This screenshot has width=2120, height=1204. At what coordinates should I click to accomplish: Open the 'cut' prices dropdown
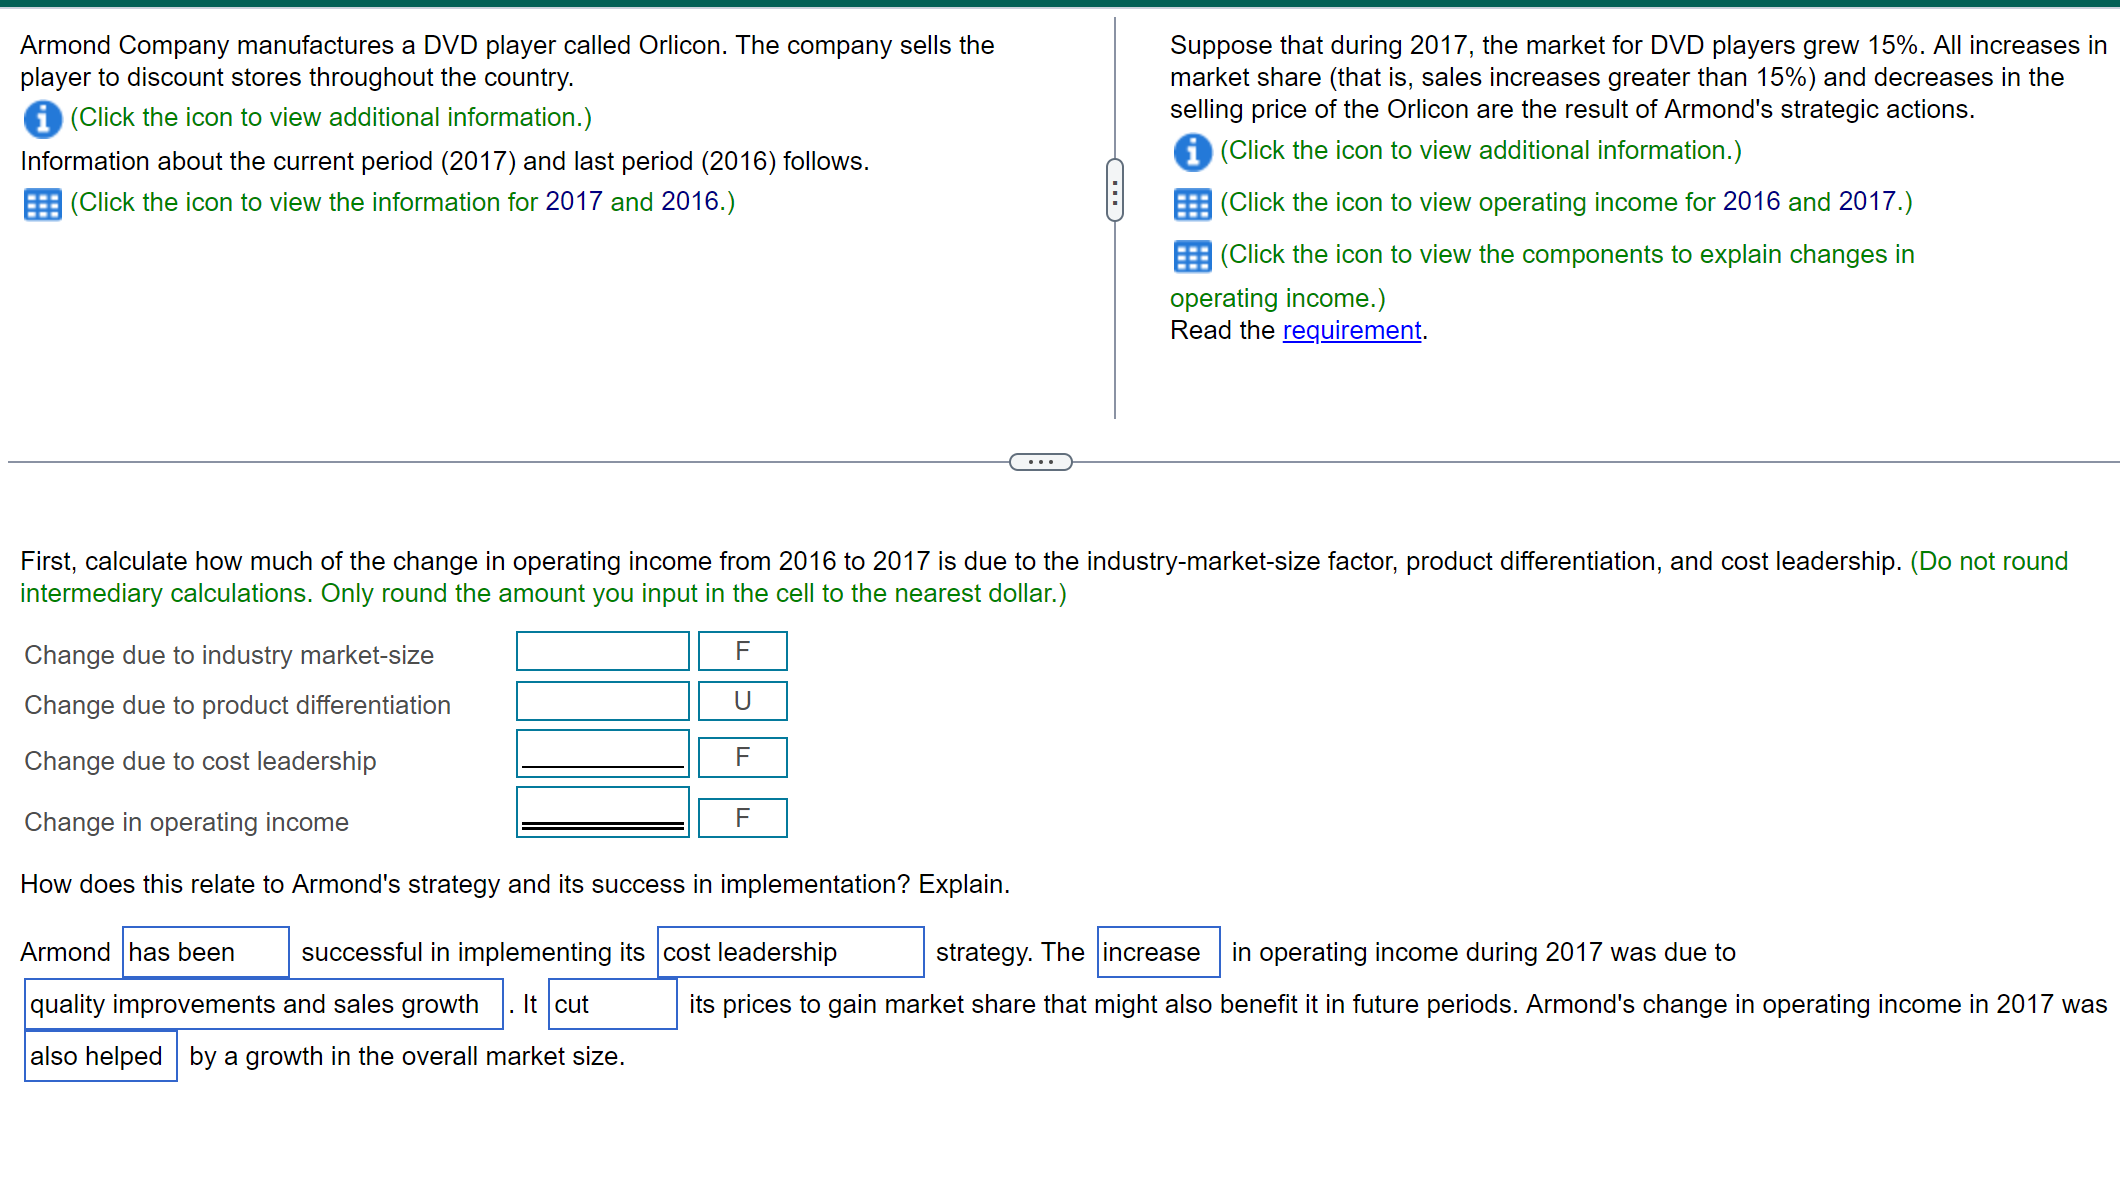[x=612, y=1003]
